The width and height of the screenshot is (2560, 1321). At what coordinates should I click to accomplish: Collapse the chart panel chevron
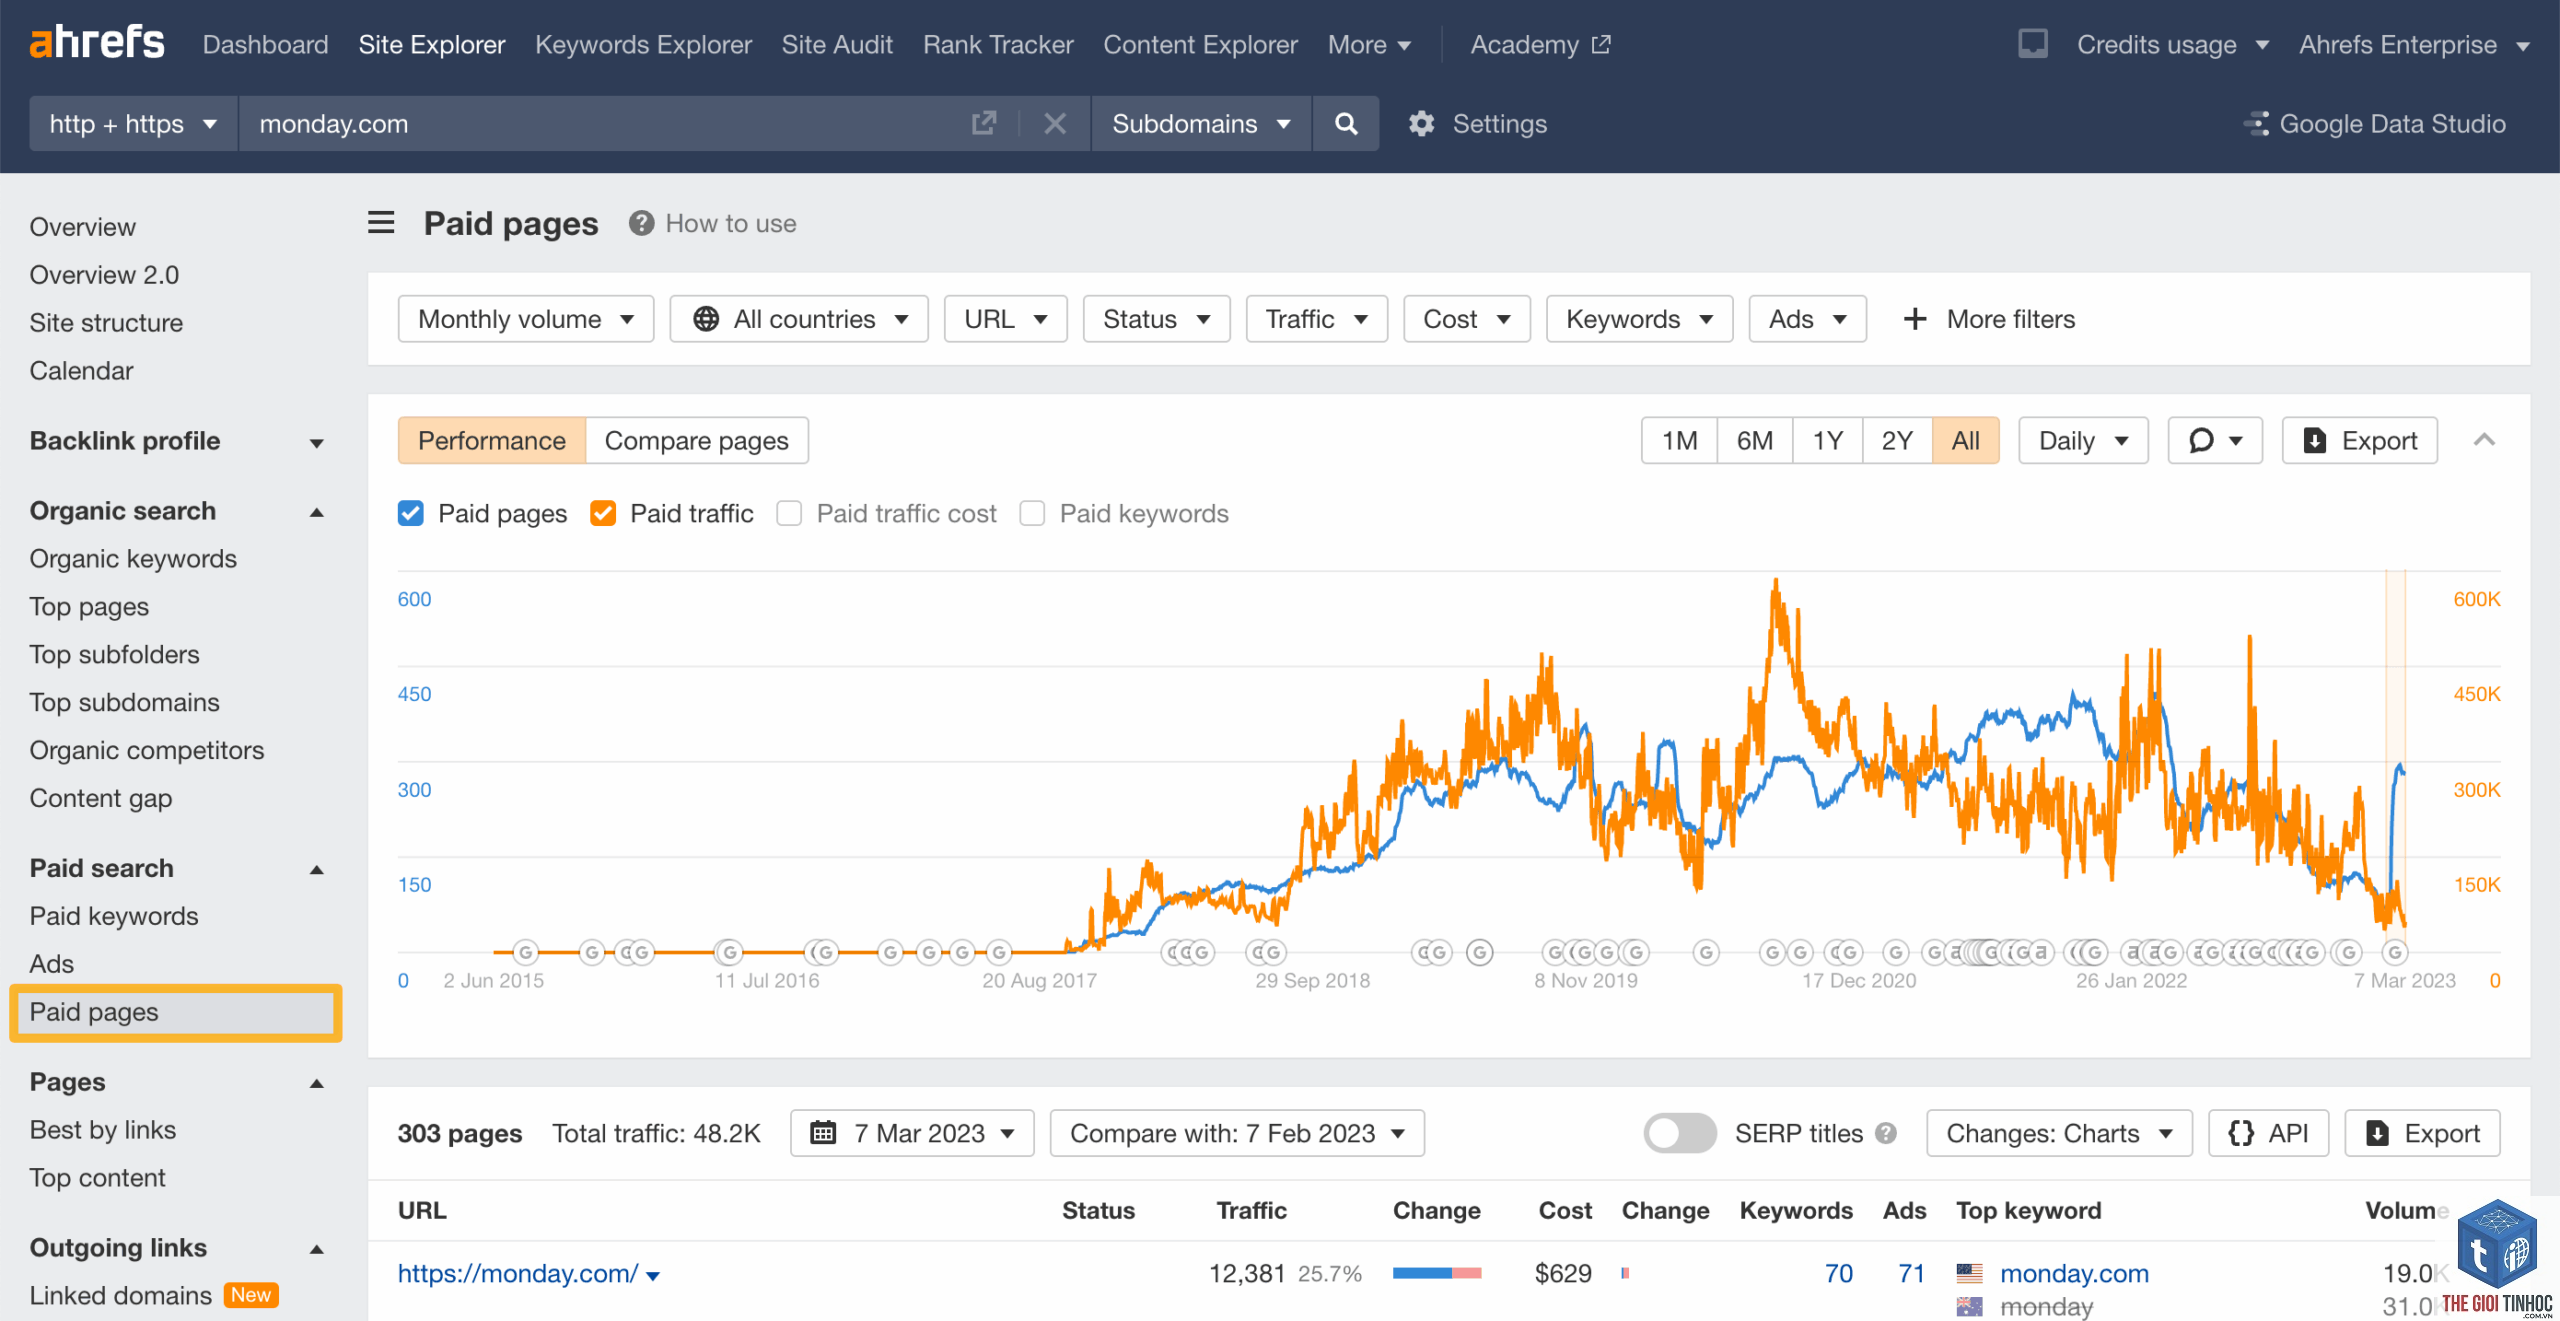tap(2484, 440)
